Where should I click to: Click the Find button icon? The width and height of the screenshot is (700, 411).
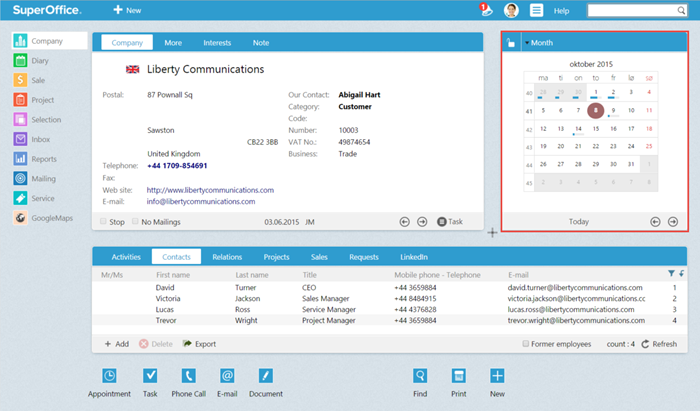point(420,376)
